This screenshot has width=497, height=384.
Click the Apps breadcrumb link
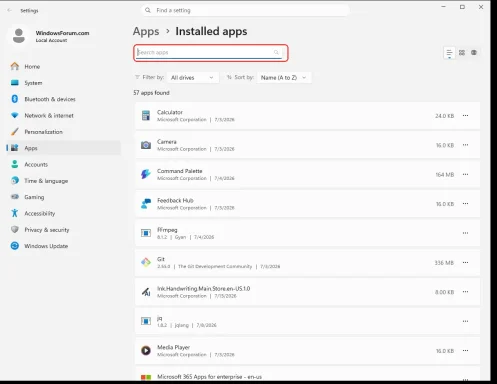click(146, 31)
